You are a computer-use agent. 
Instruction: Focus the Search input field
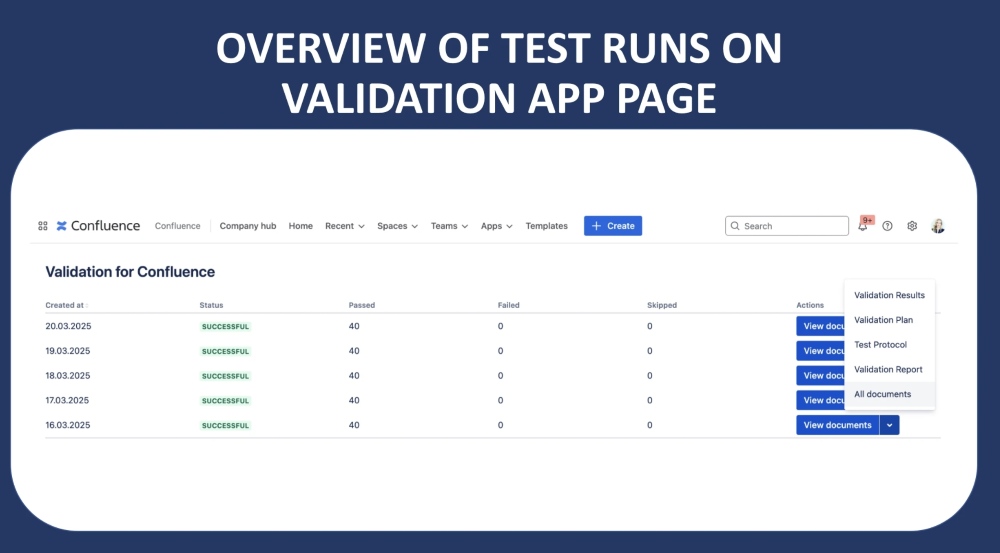(786, 226)
